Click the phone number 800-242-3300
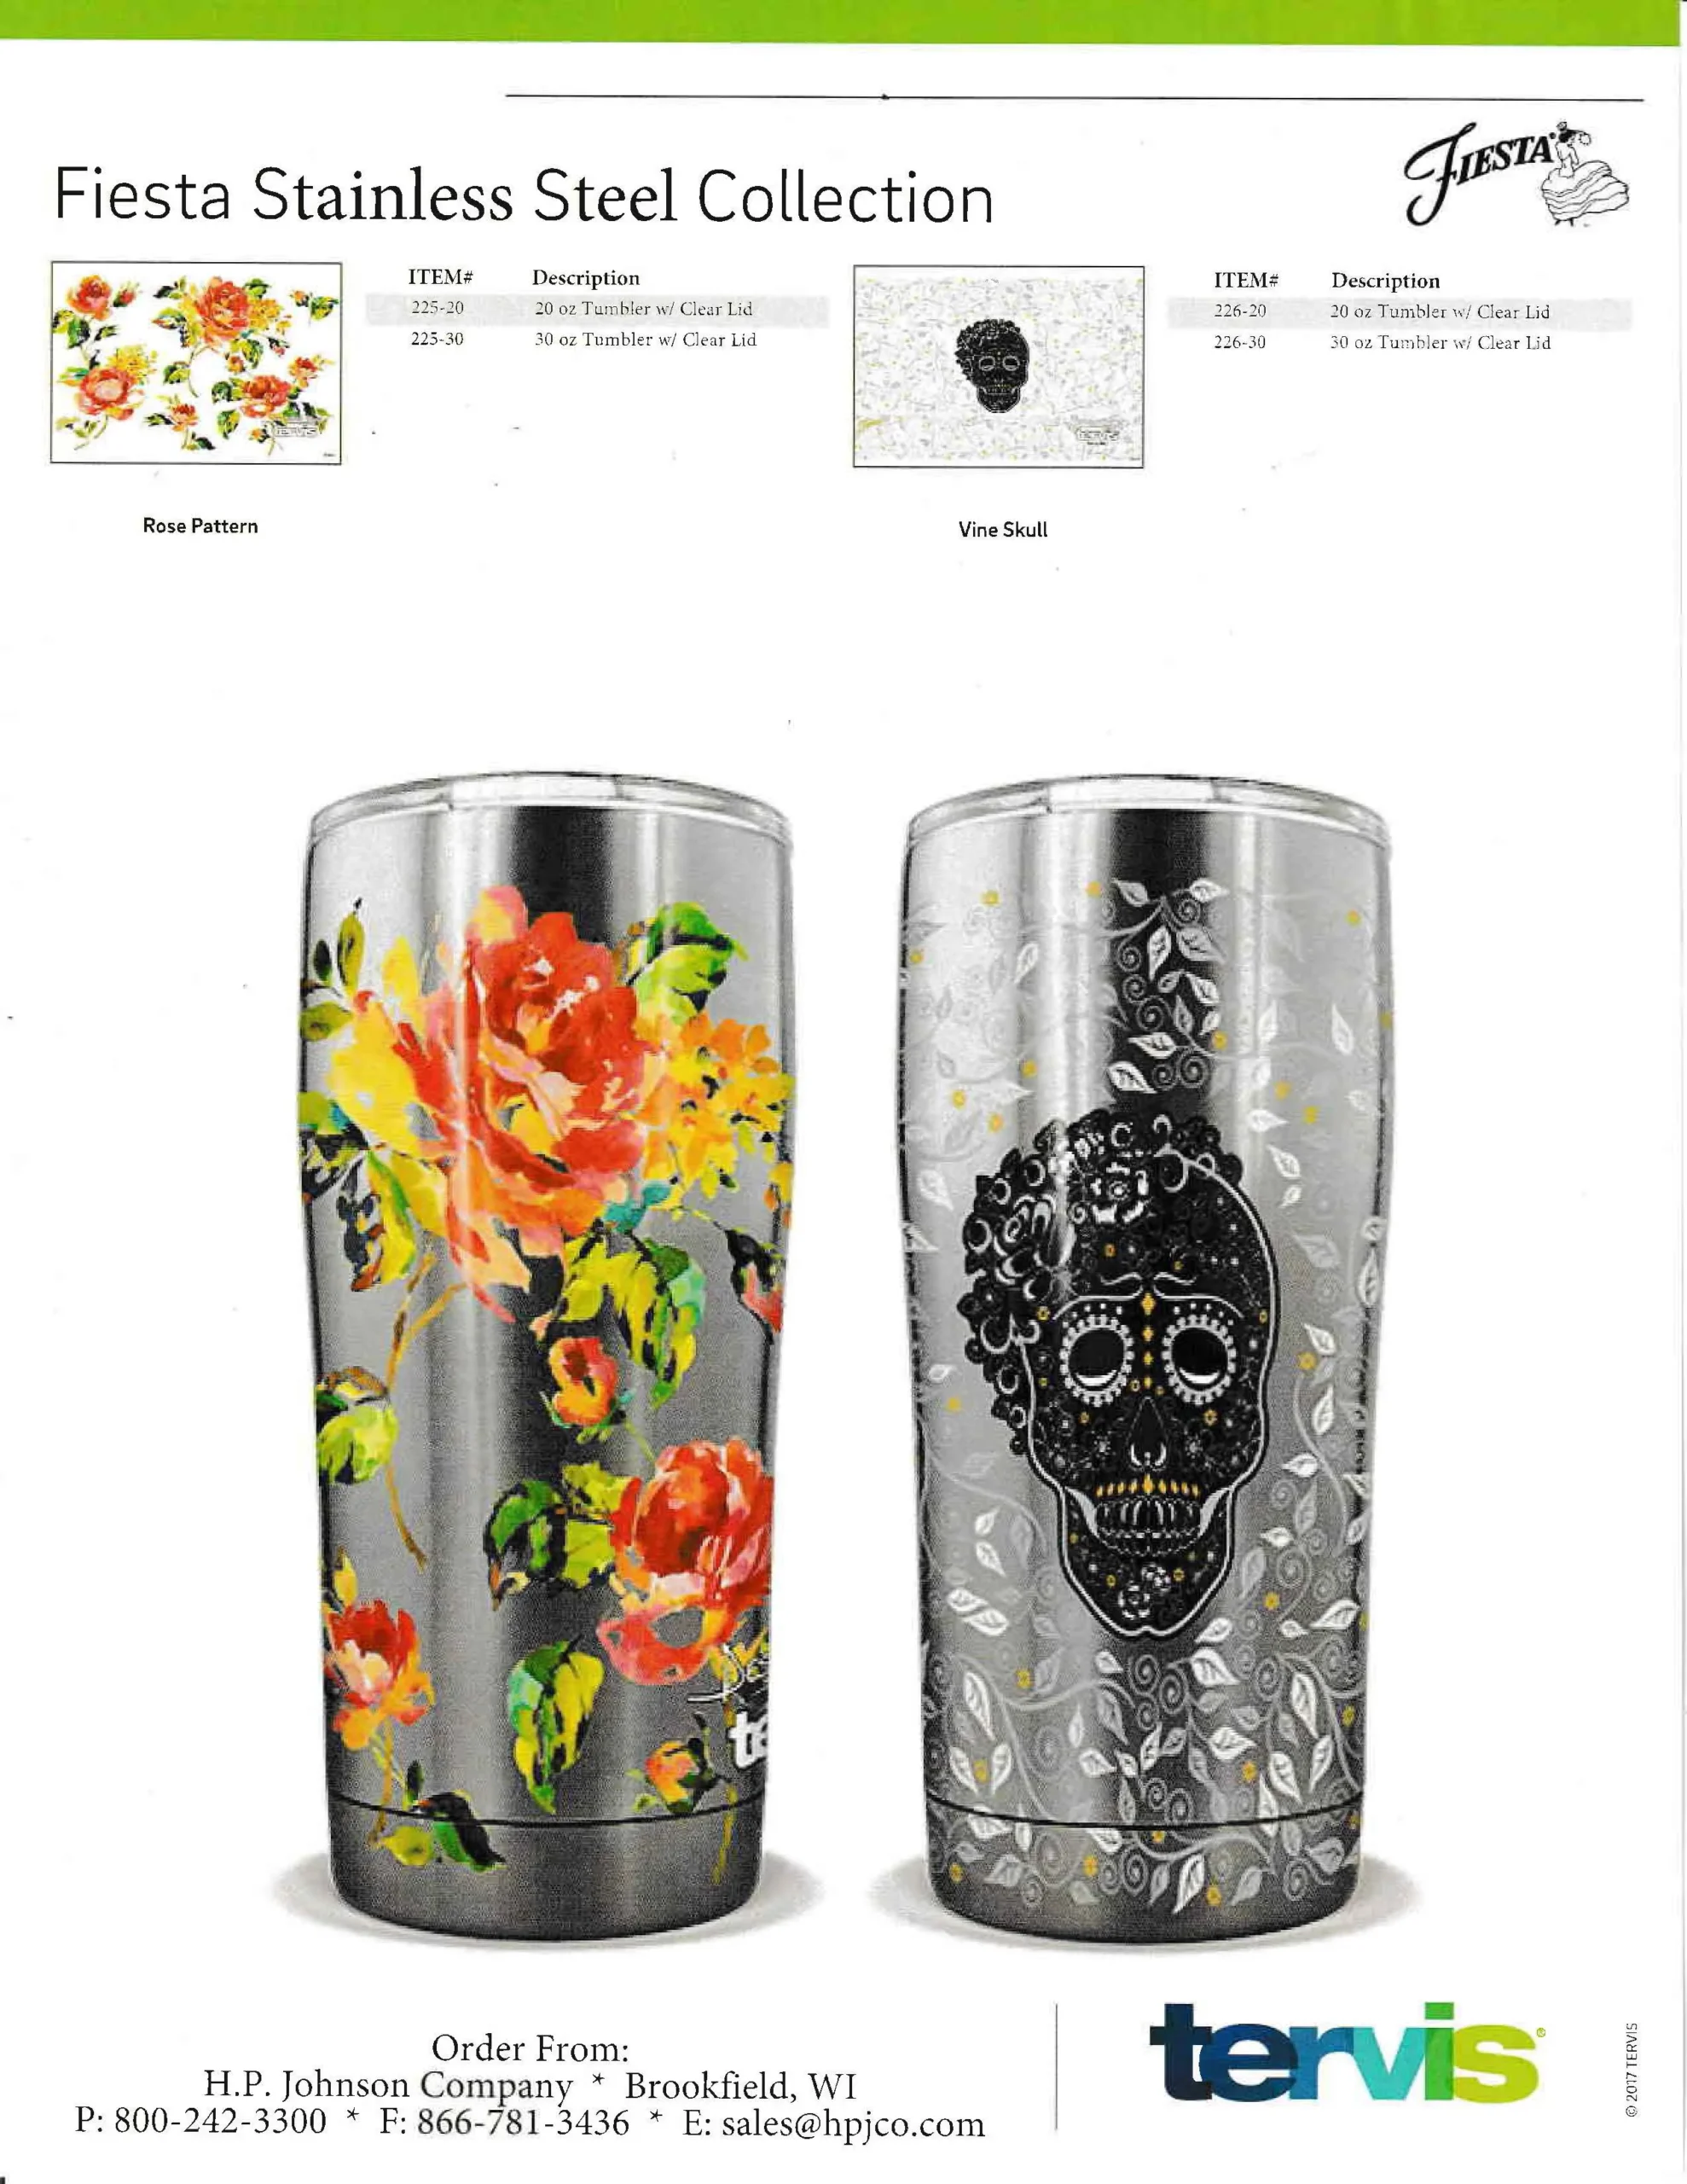This screenshot has width=1687, height=2184. pyautogui.click(x=220, y=2121)
